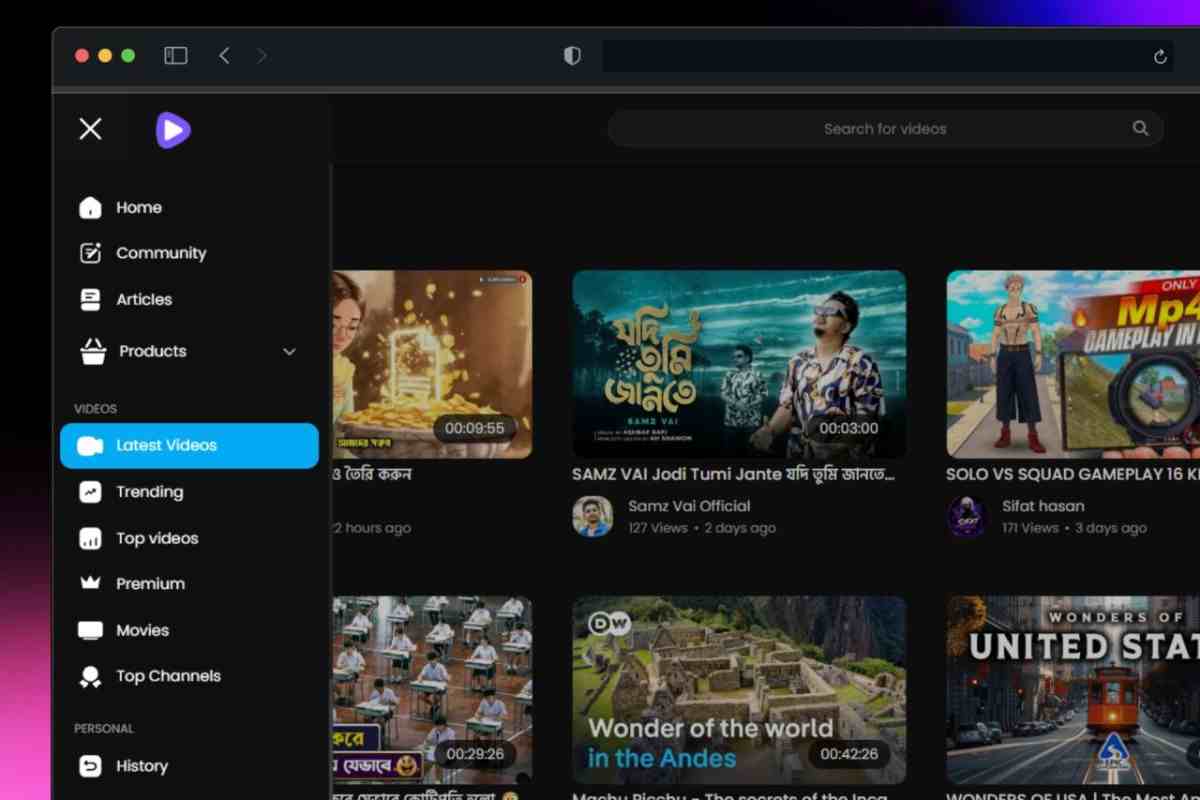Click the browser address bar
The width and height of the screenshot is (1200, 800).
[888, 56]
